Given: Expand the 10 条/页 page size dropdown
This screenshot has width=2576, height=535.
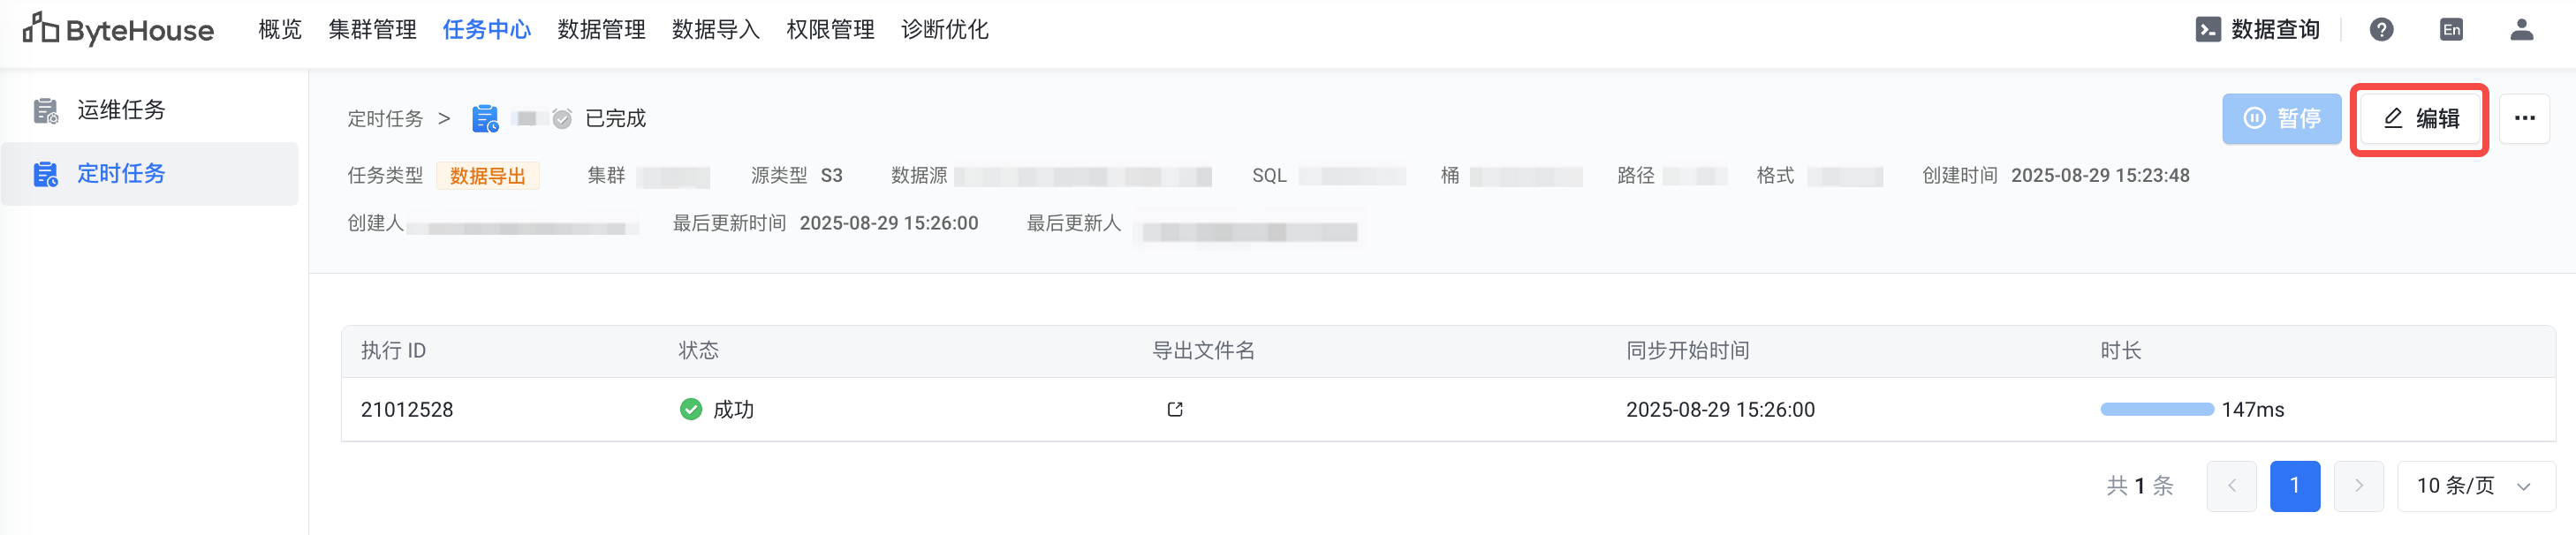Looking at the screenshot, I should [2474, 486].
